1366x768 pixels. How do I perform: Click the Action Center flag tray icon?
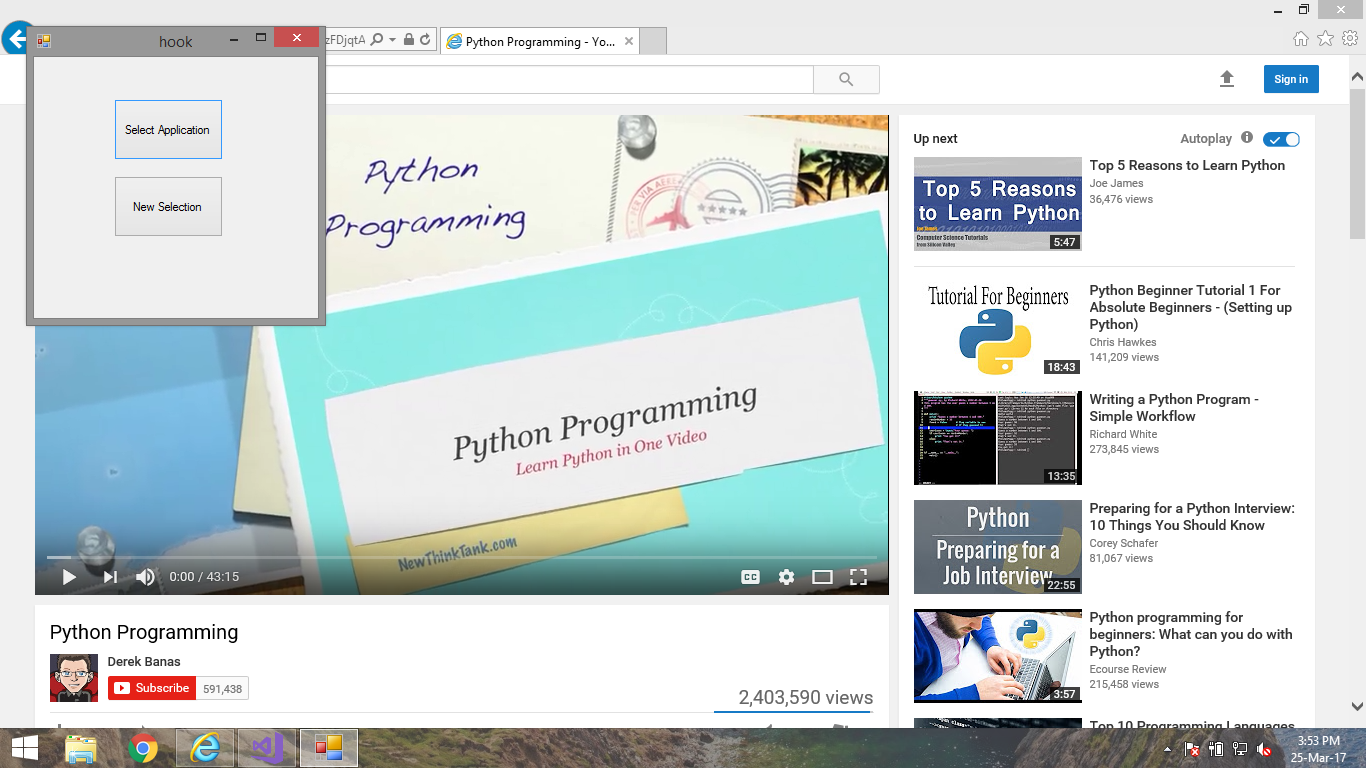coord(1192,748)
